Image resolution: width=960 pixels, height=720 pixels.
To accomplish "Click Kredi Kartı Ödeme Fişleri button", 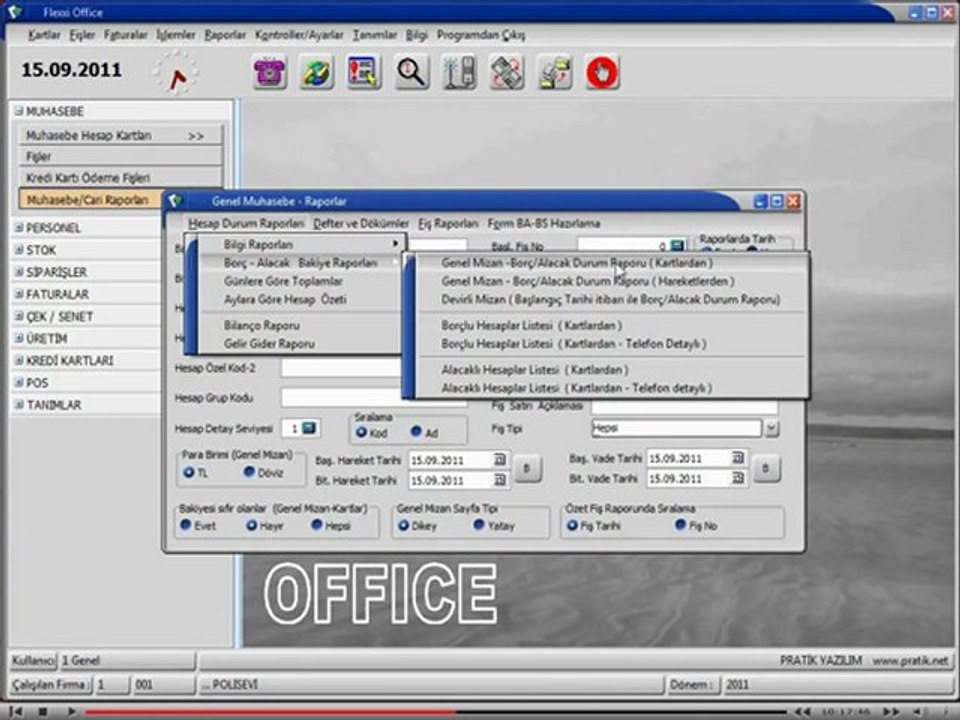I will (x=121, y=178).
